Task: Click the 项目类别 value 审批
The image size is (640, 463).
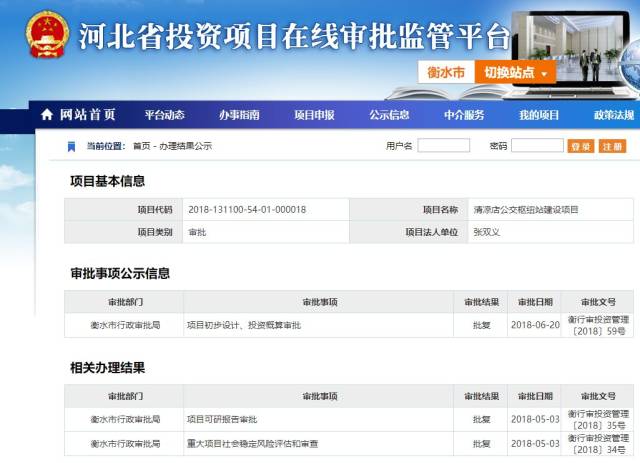Action: coord(197,232)
